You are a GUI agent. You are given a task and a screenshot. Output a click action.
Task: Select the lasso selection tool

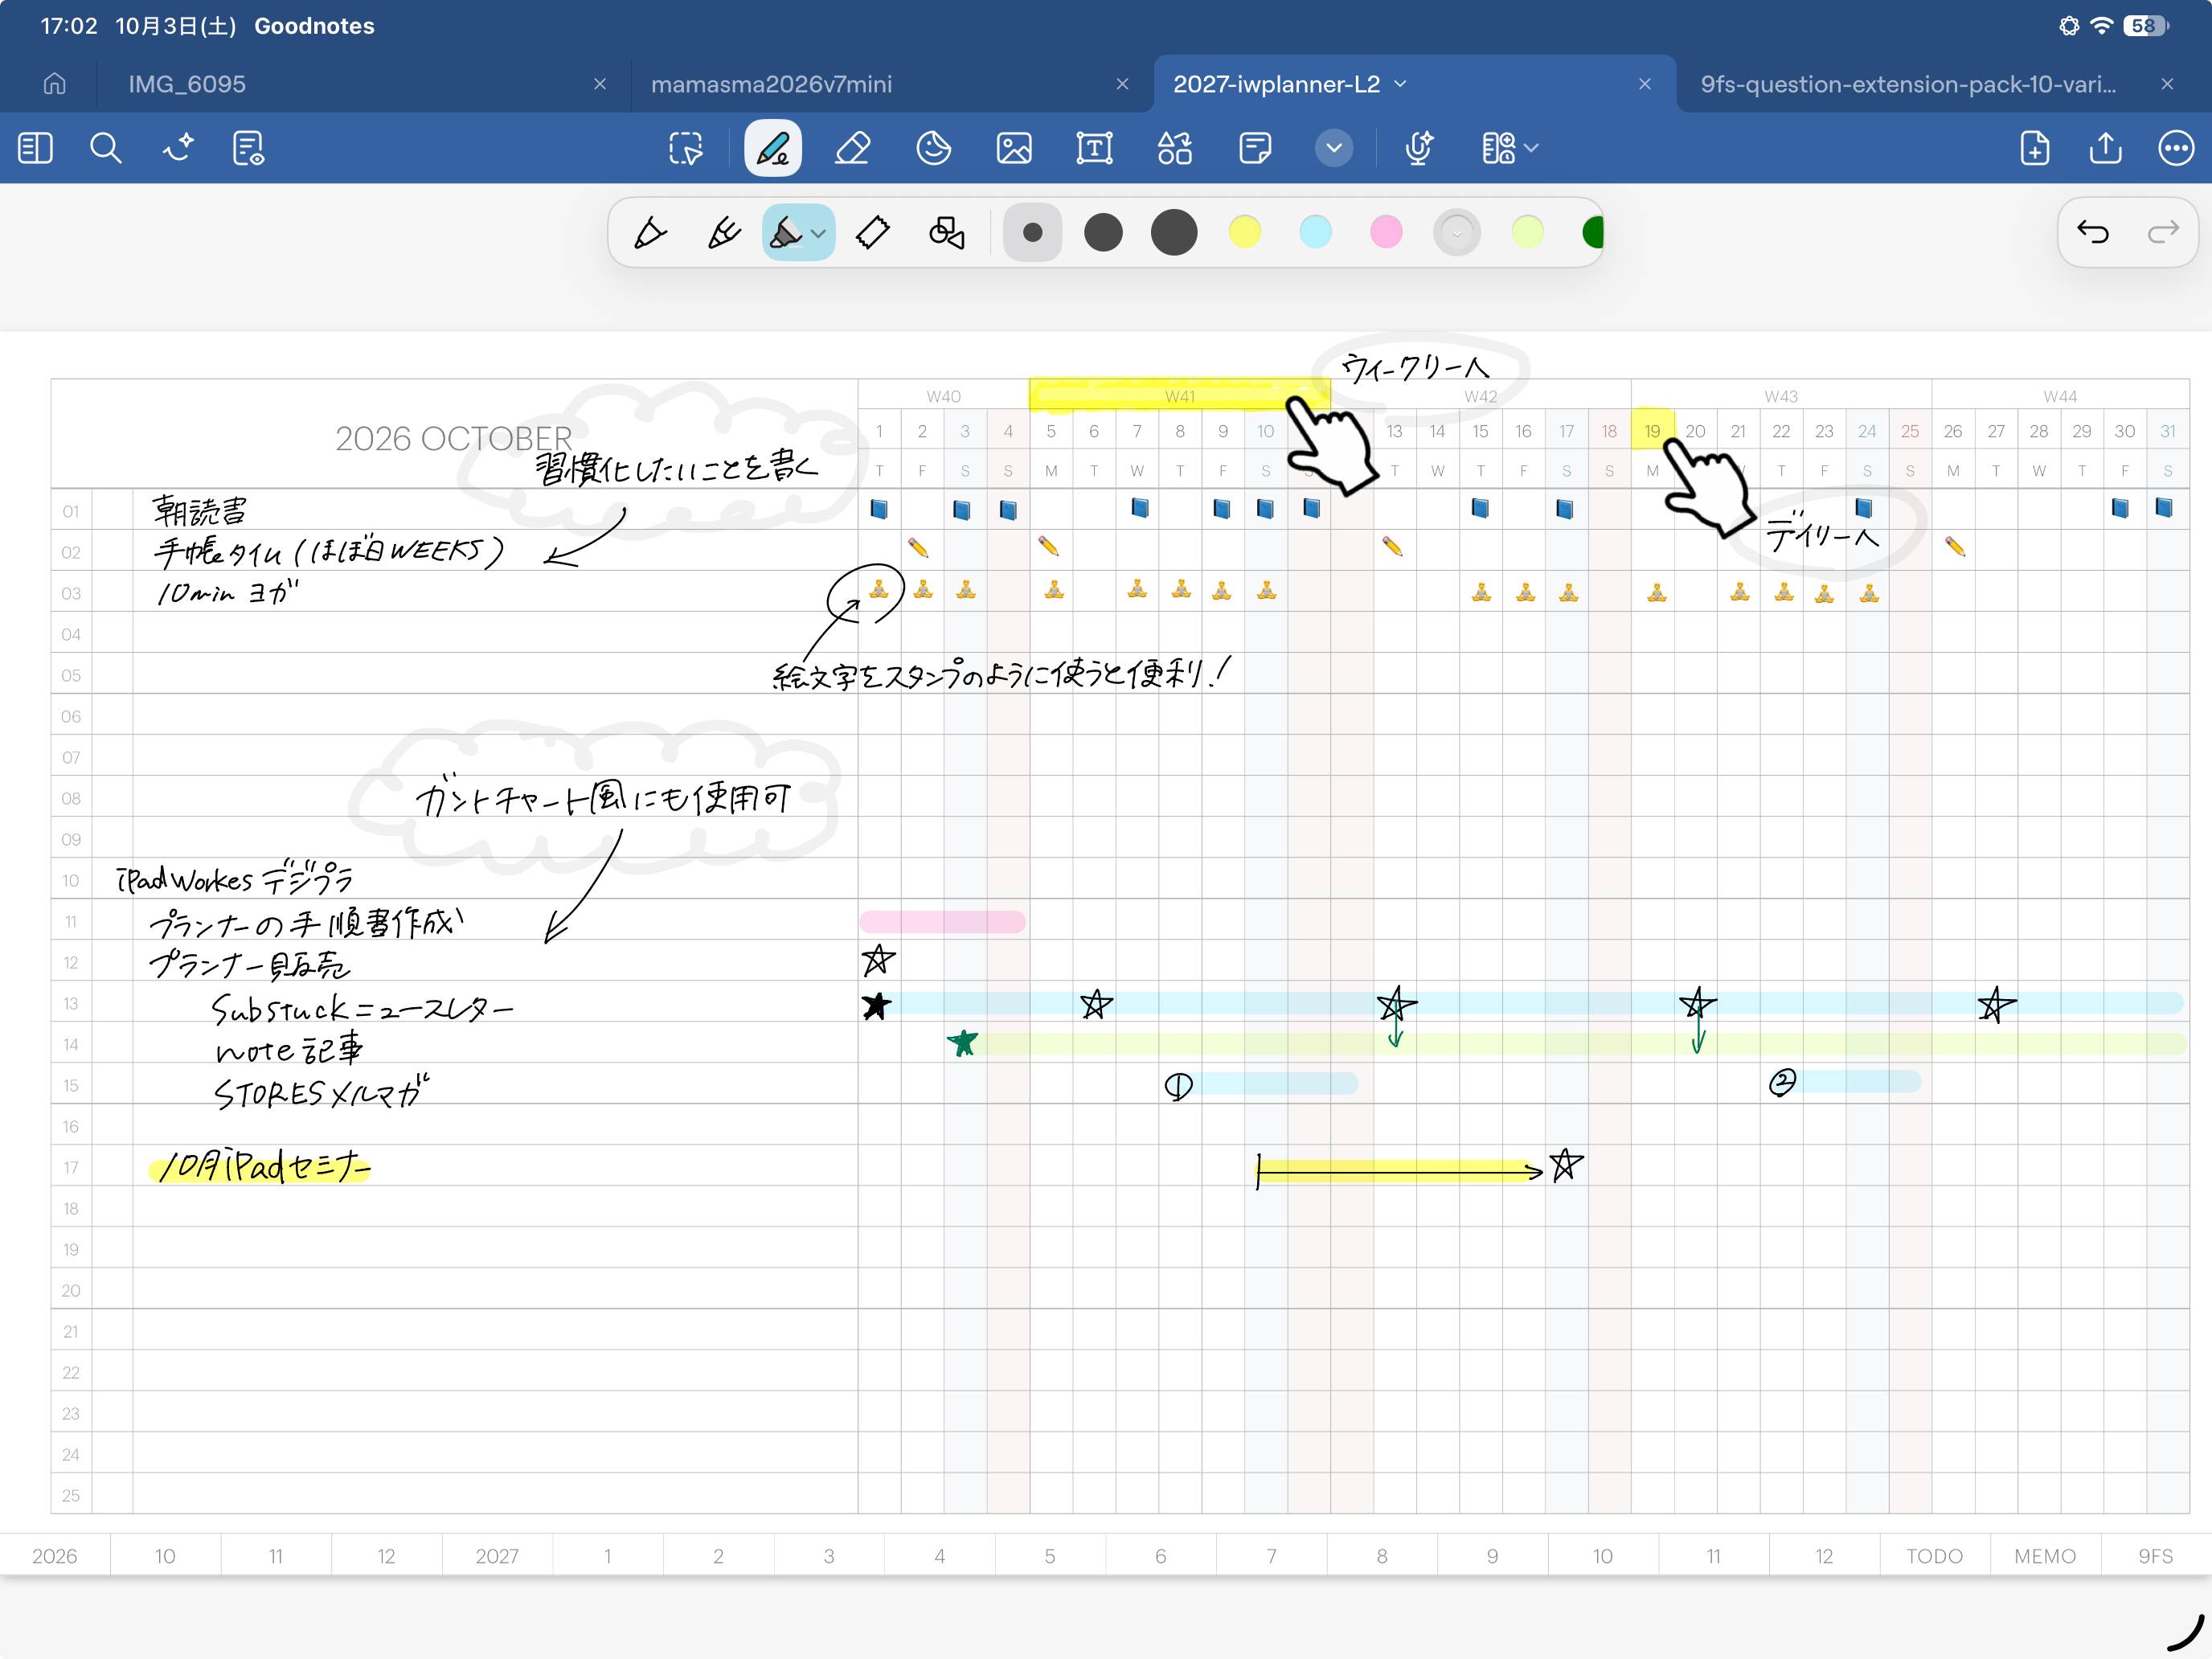tap(686, 148)
